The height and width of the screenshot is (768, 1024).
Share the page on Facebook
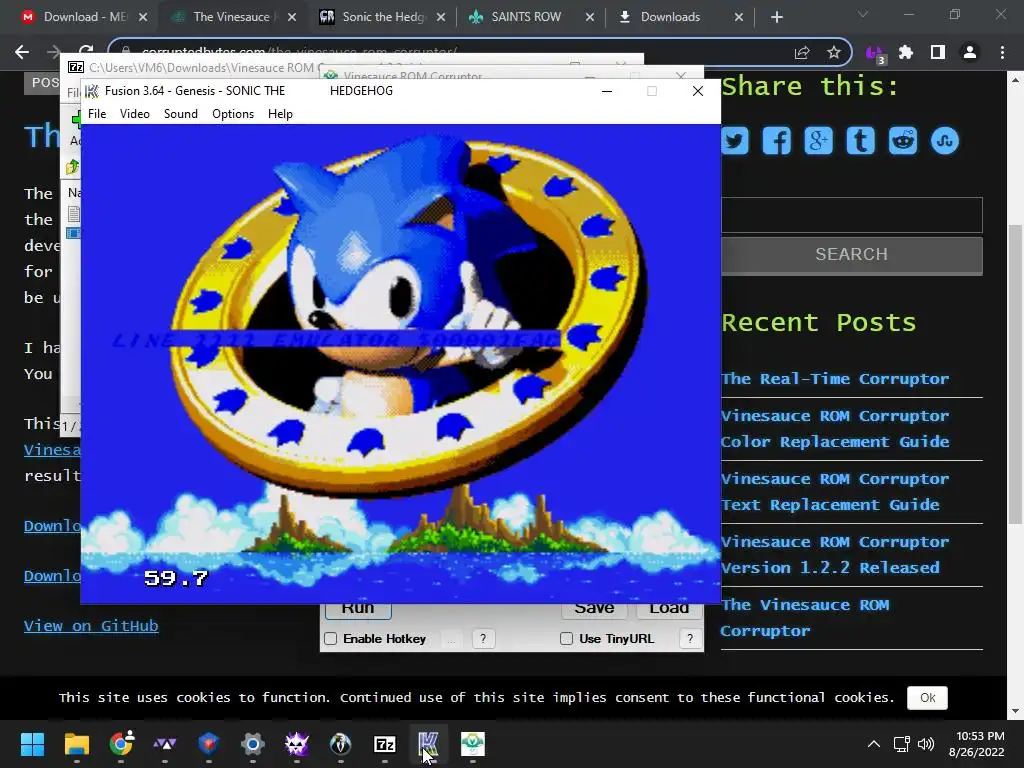[x=776, y=140]
